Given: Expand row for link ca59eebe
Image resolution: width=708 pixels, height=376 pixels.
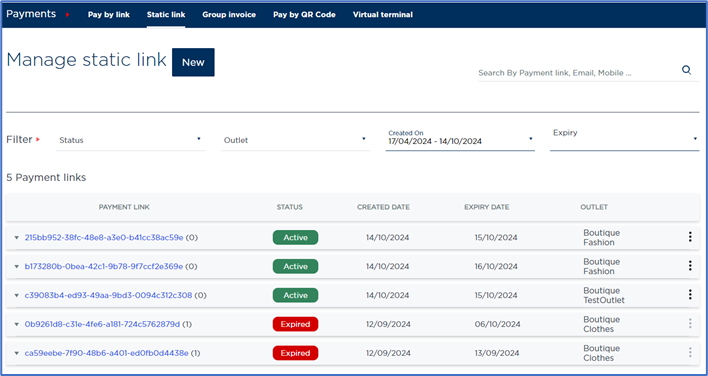Looking at the screenshot, I should click(17, 353).
